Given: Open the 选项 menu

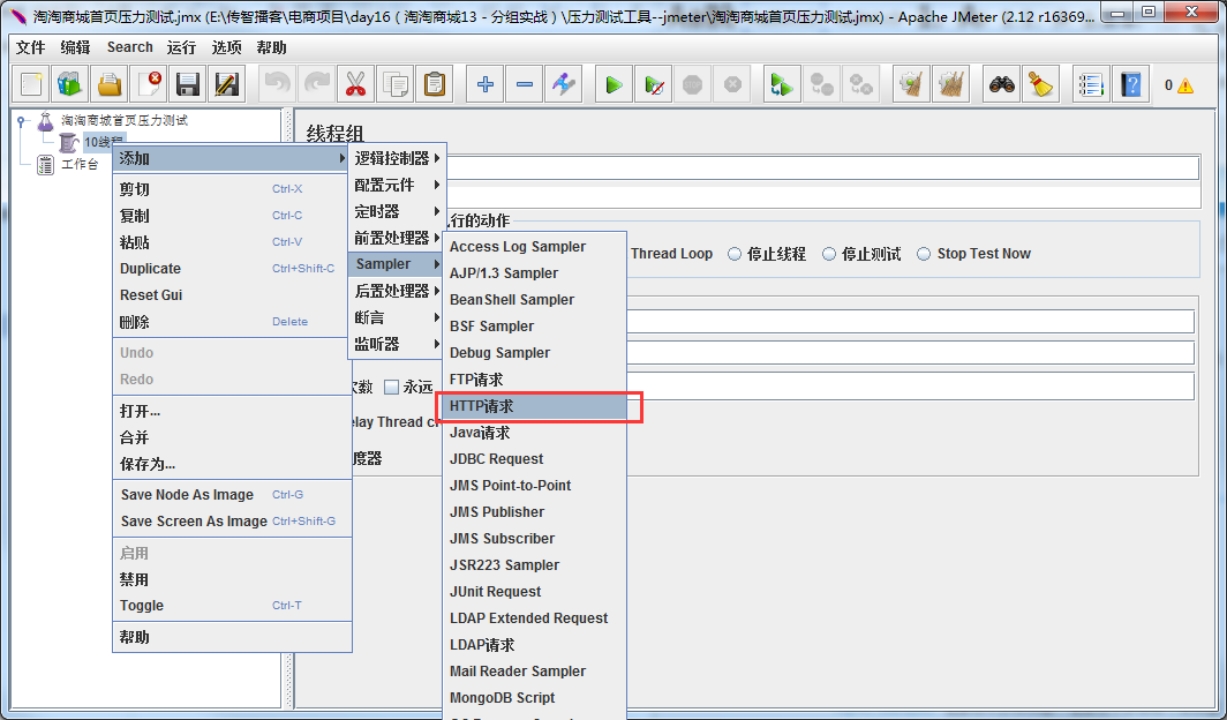Looking at the screenshot, I should click(x=227, y=47).
